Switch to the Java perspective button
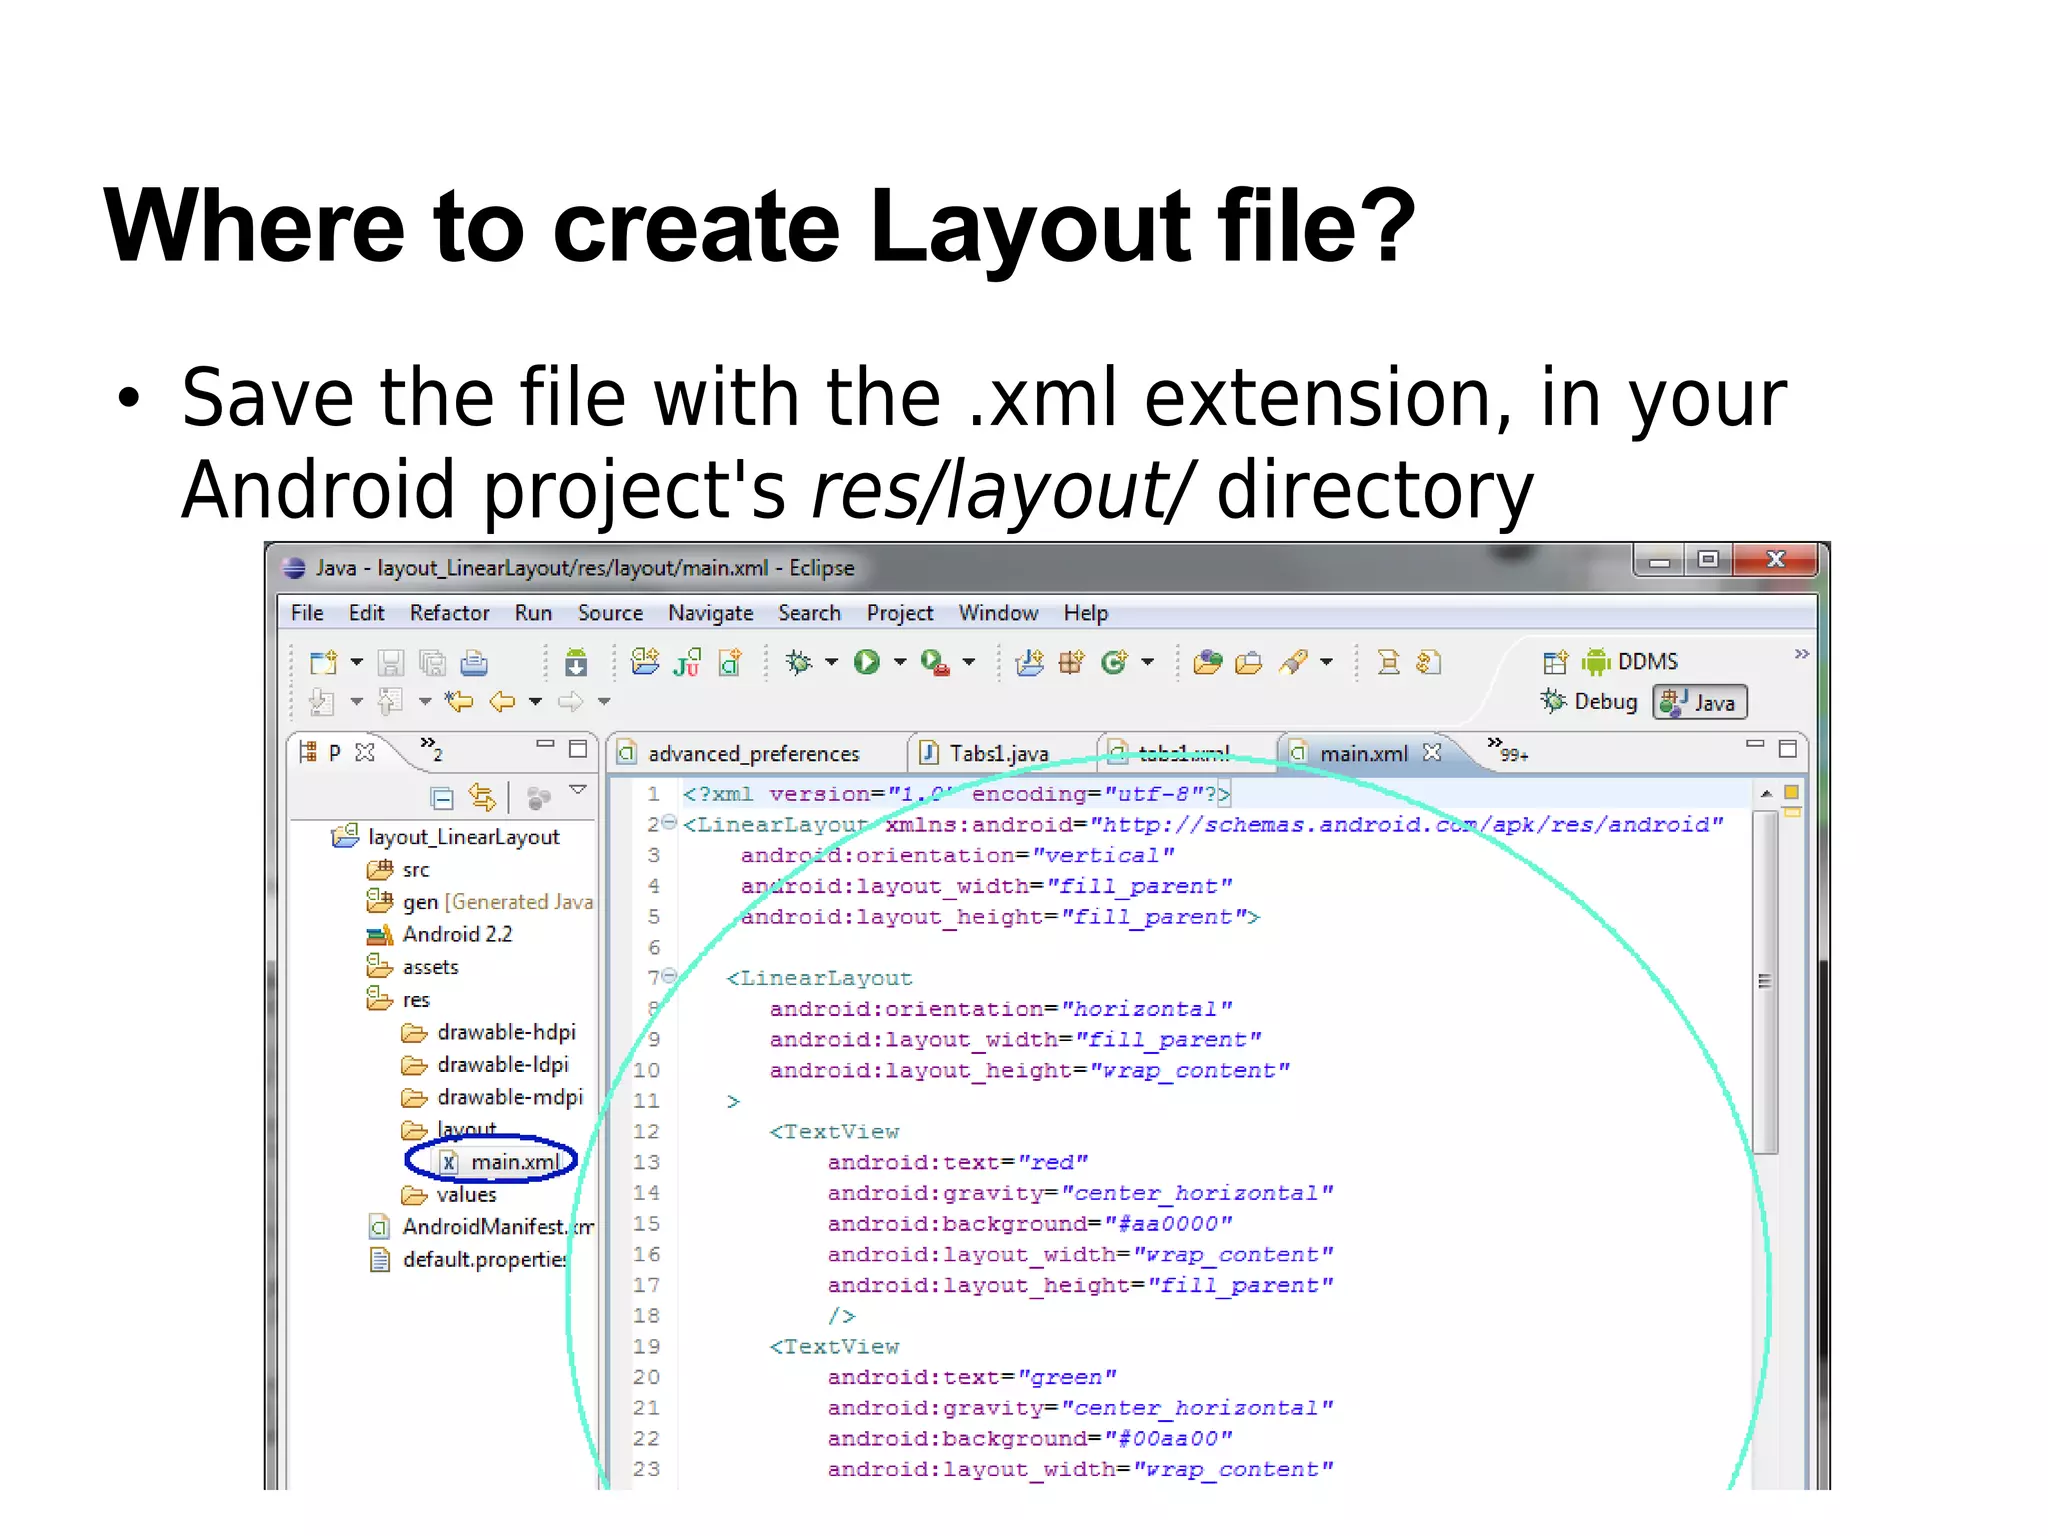The image size is (2048, 1536). [1700, 703]
